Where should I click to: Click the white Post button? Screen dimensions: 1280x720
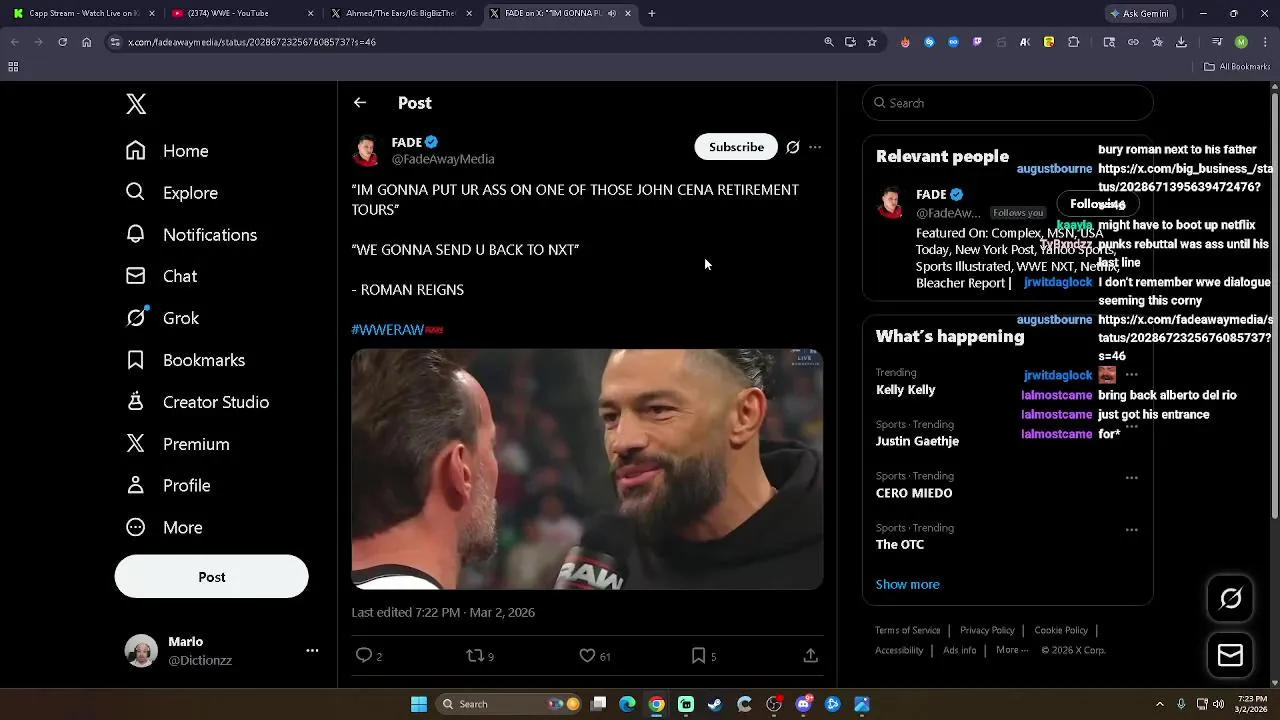coord(211,577)
